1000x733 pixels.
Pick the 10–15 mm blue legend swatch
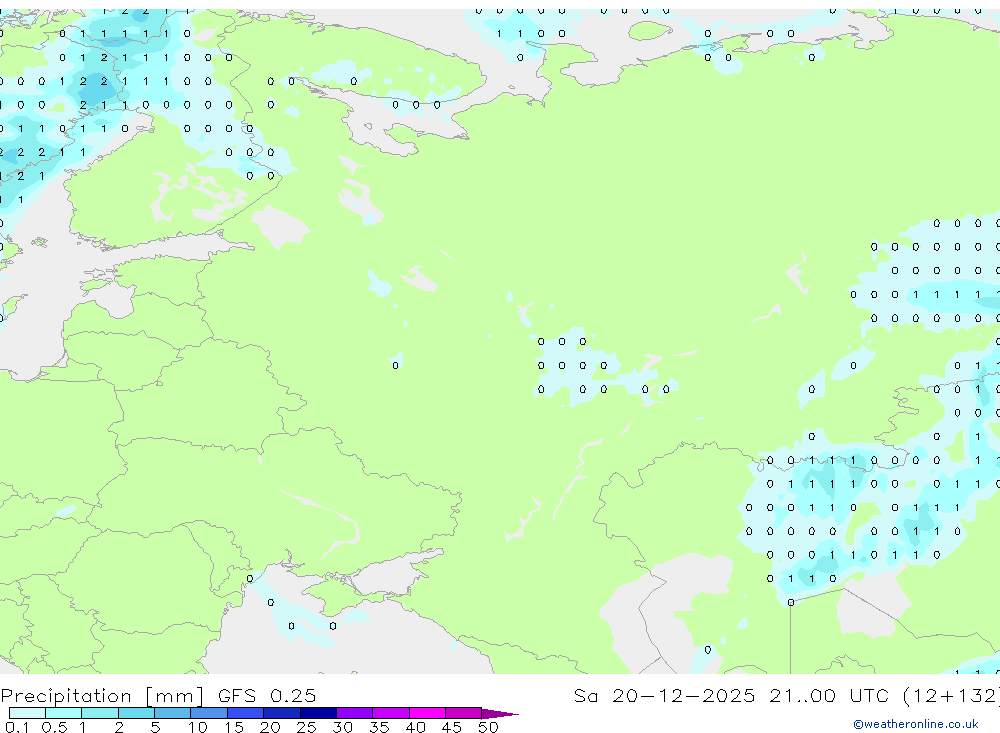coord(209,713)
